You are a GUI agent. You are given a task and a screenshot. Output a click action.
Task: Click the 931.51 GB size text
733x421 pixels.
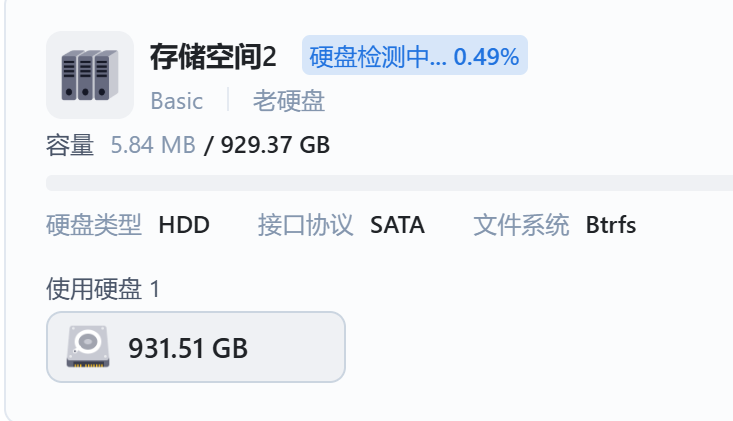[188, 348]
